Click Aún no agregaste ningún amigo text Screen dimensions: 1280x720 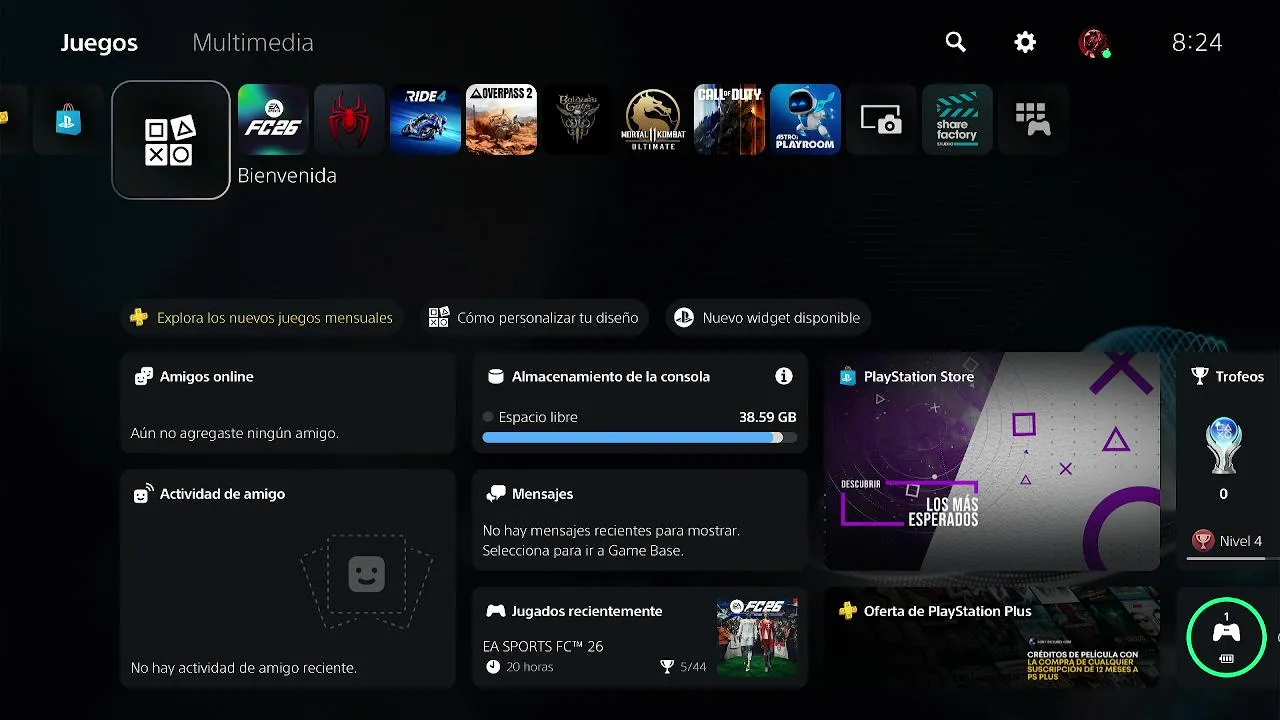click(234, 434)
